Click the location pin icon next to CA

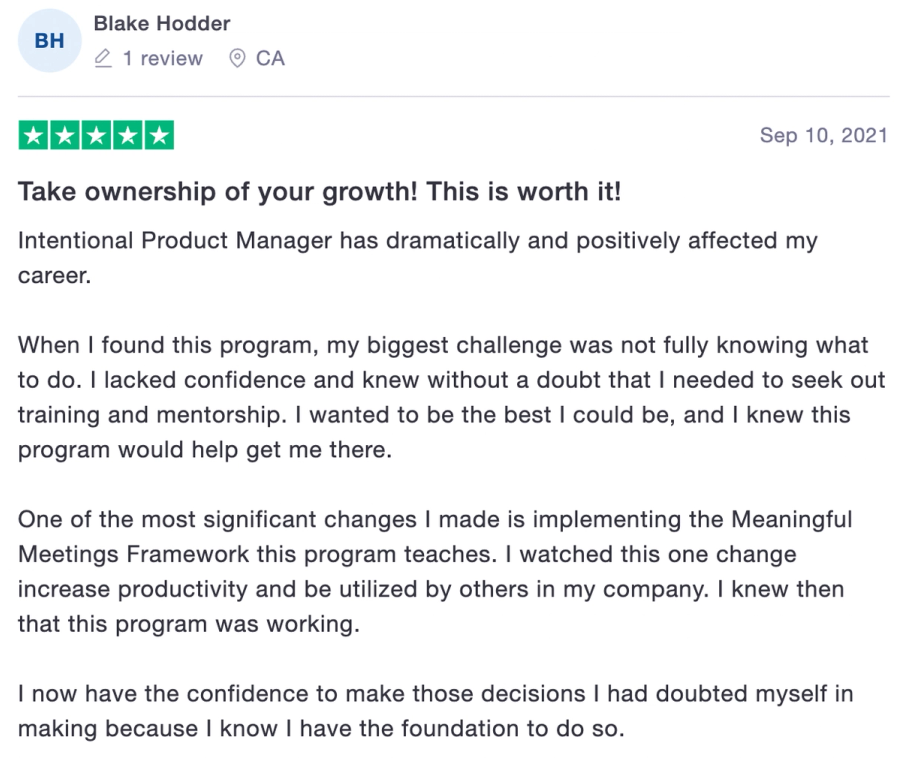[x=235, y=58]
